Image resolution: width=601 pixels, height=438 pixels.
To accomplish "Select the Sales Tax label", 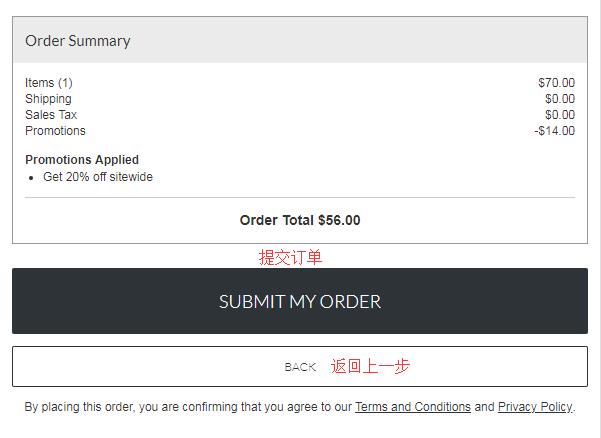I will (x=51, y=115).
